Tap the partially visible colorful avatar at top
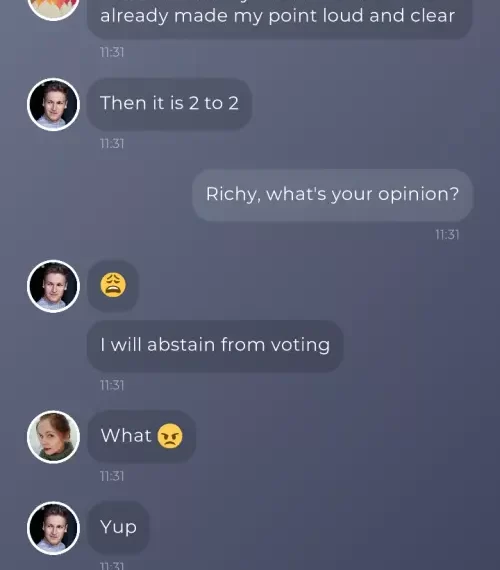 pos(53,9)
